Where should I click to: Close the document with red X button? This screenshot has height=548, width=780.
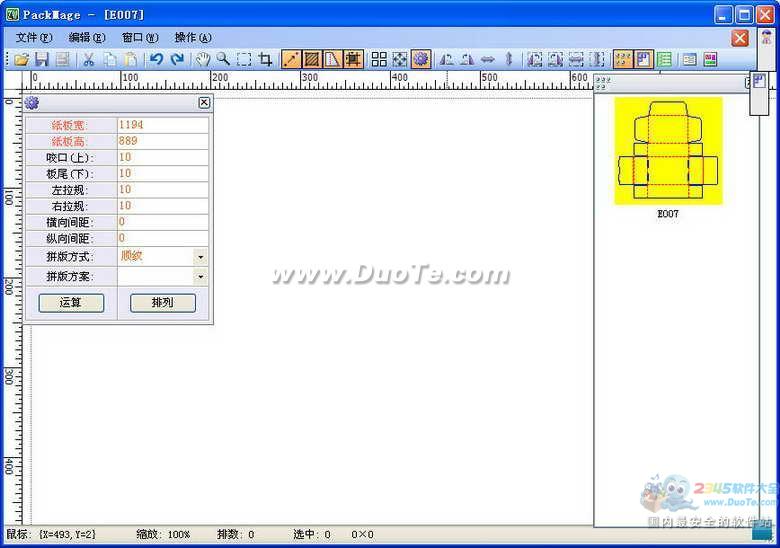click(x=740, y=38)
